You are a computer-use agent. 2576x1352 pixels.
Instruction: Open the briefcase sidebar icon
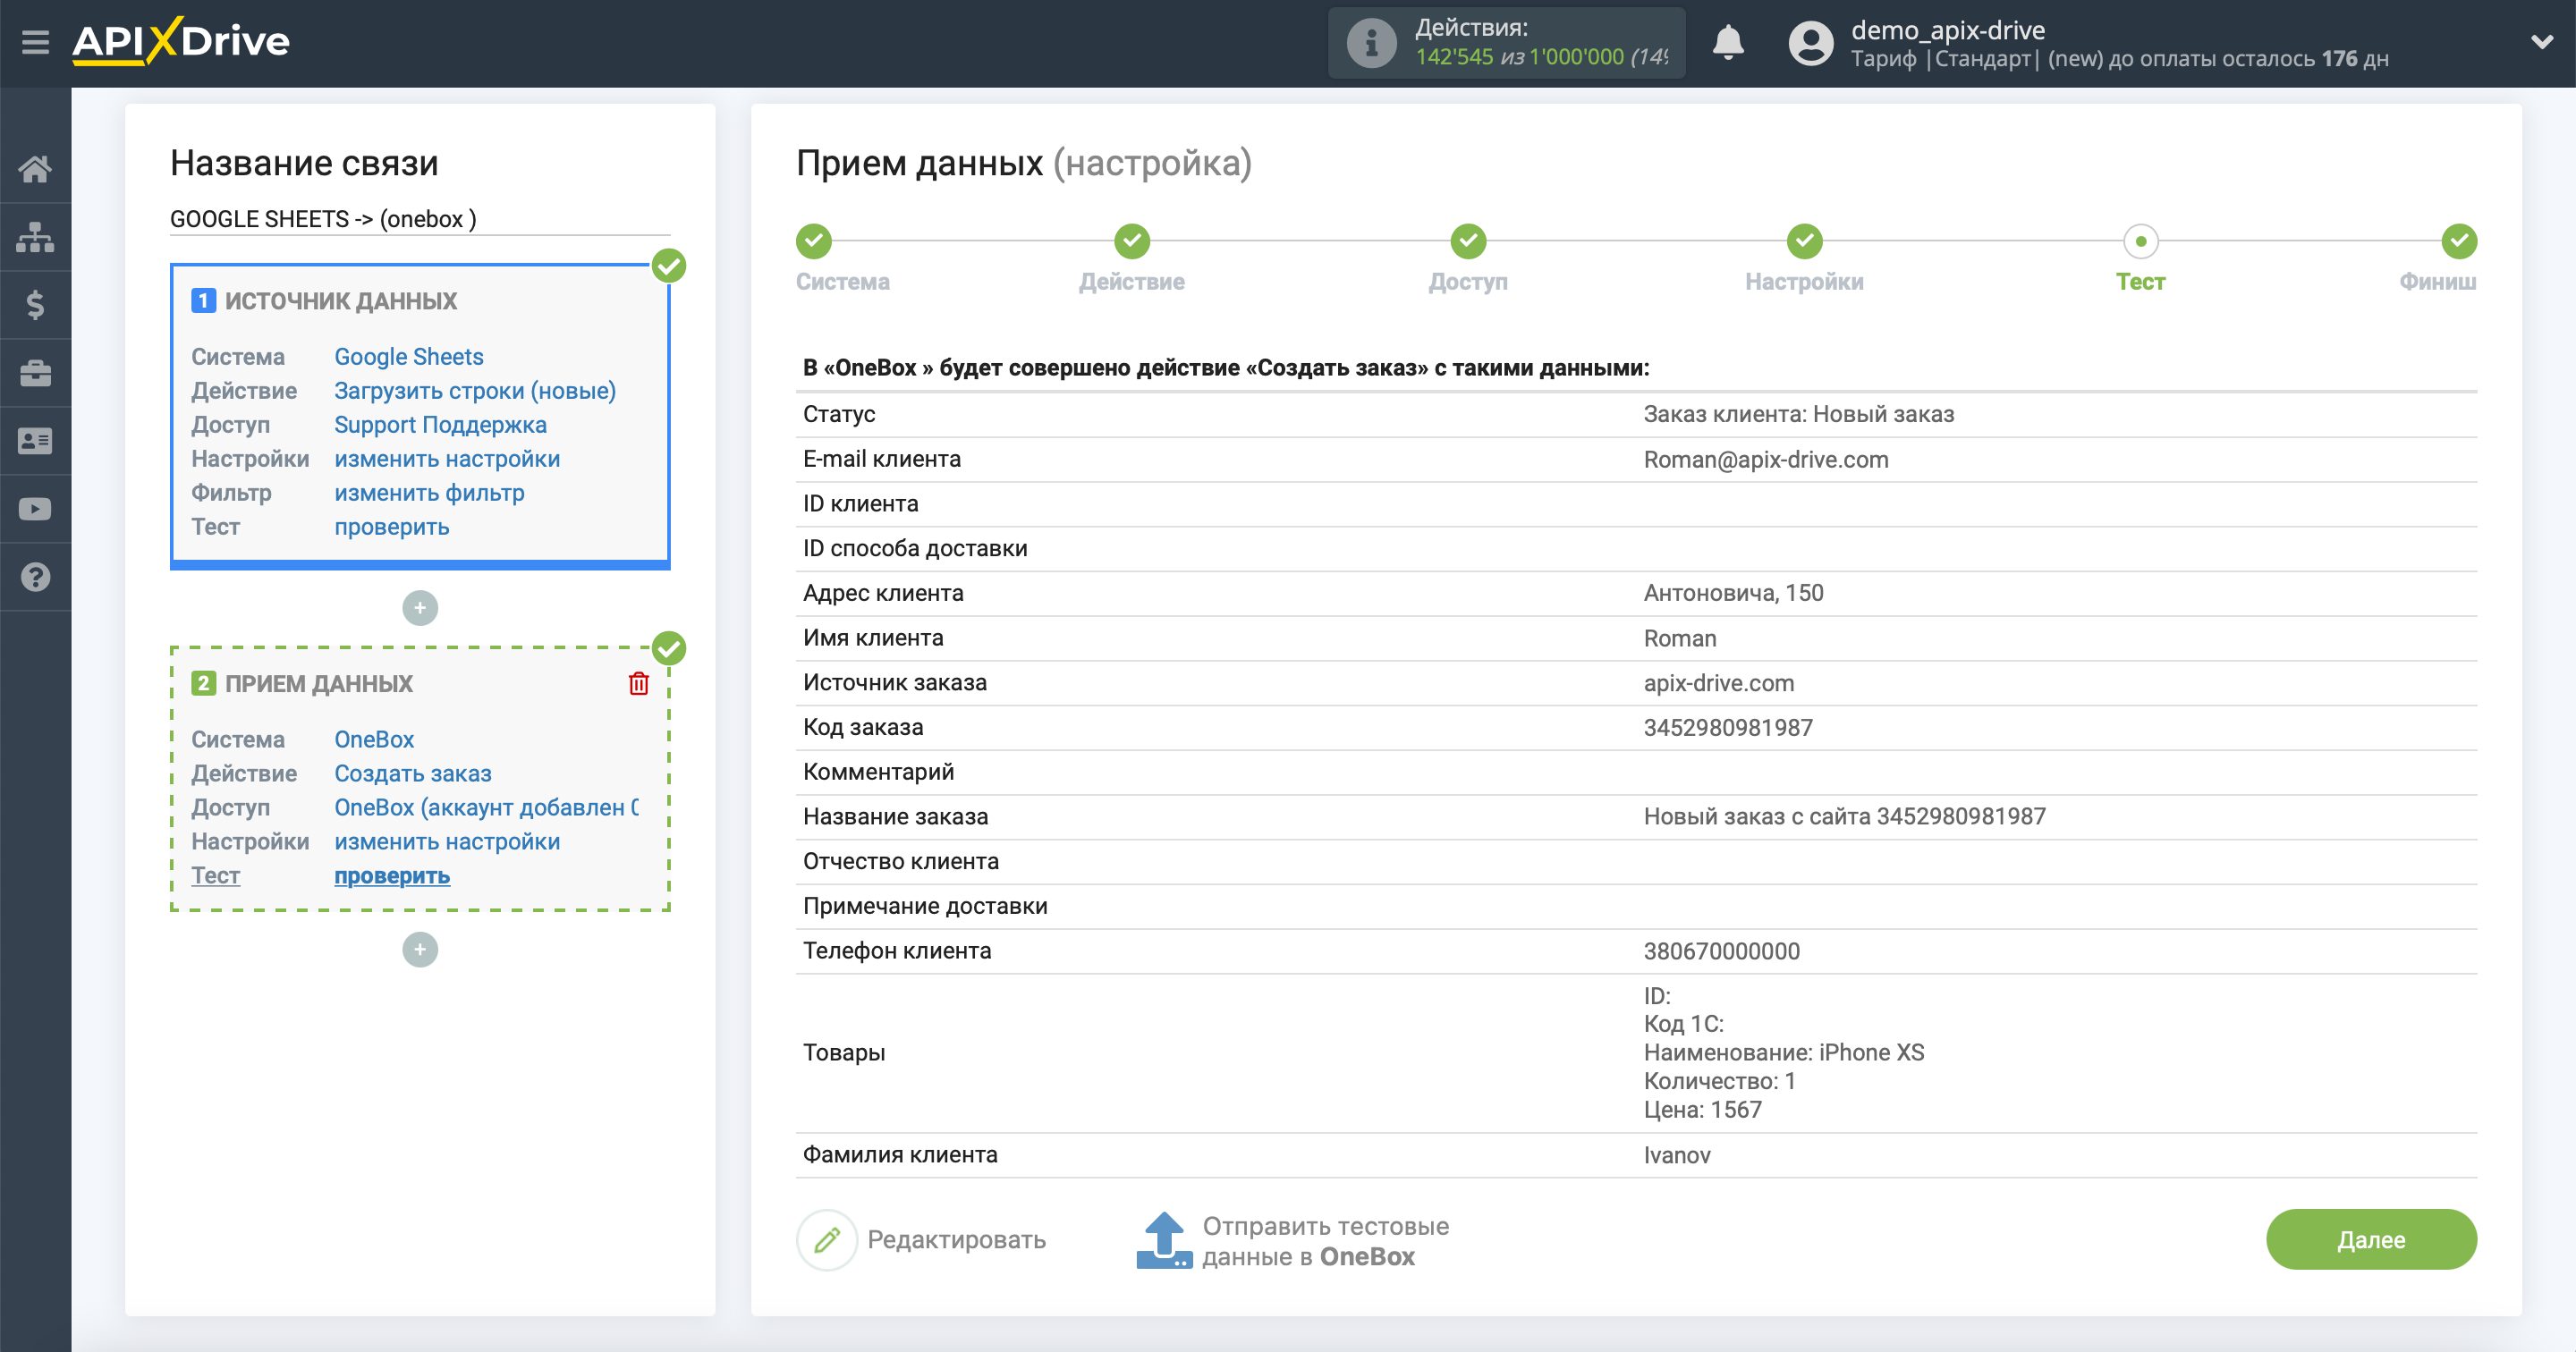tap(35, 373)
